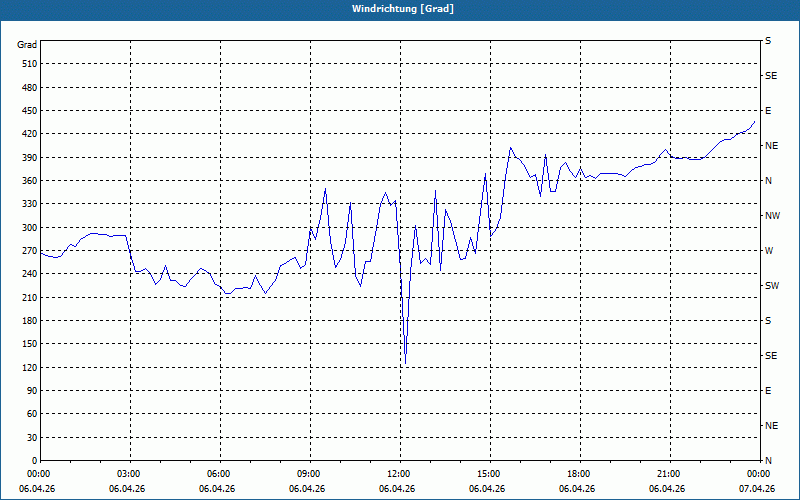Pick the 390 label on the degree axis

[x=30, y=157]
